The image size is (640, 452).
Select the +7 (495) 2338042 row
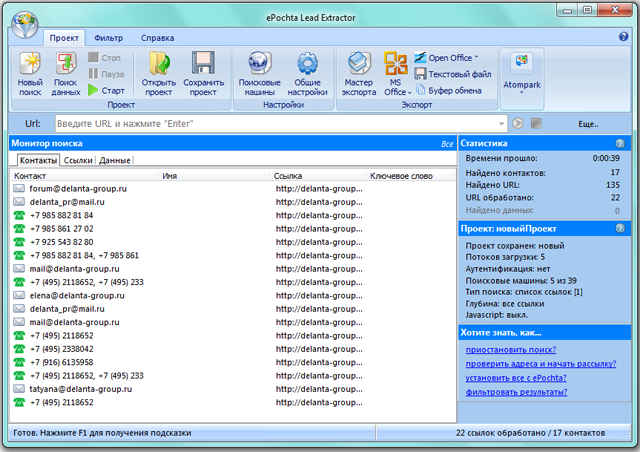(x=233, y=349)
